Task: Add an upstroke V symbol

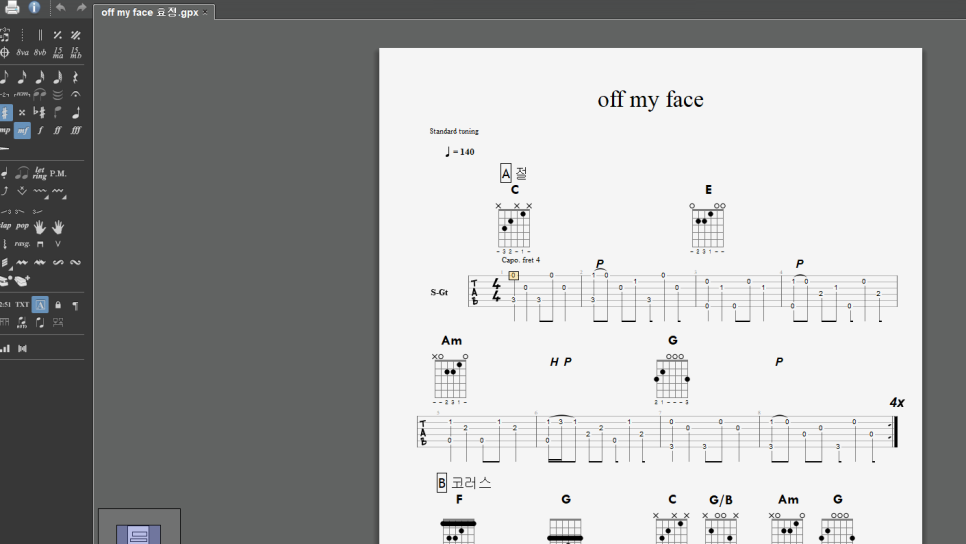Action: point(58,244)
